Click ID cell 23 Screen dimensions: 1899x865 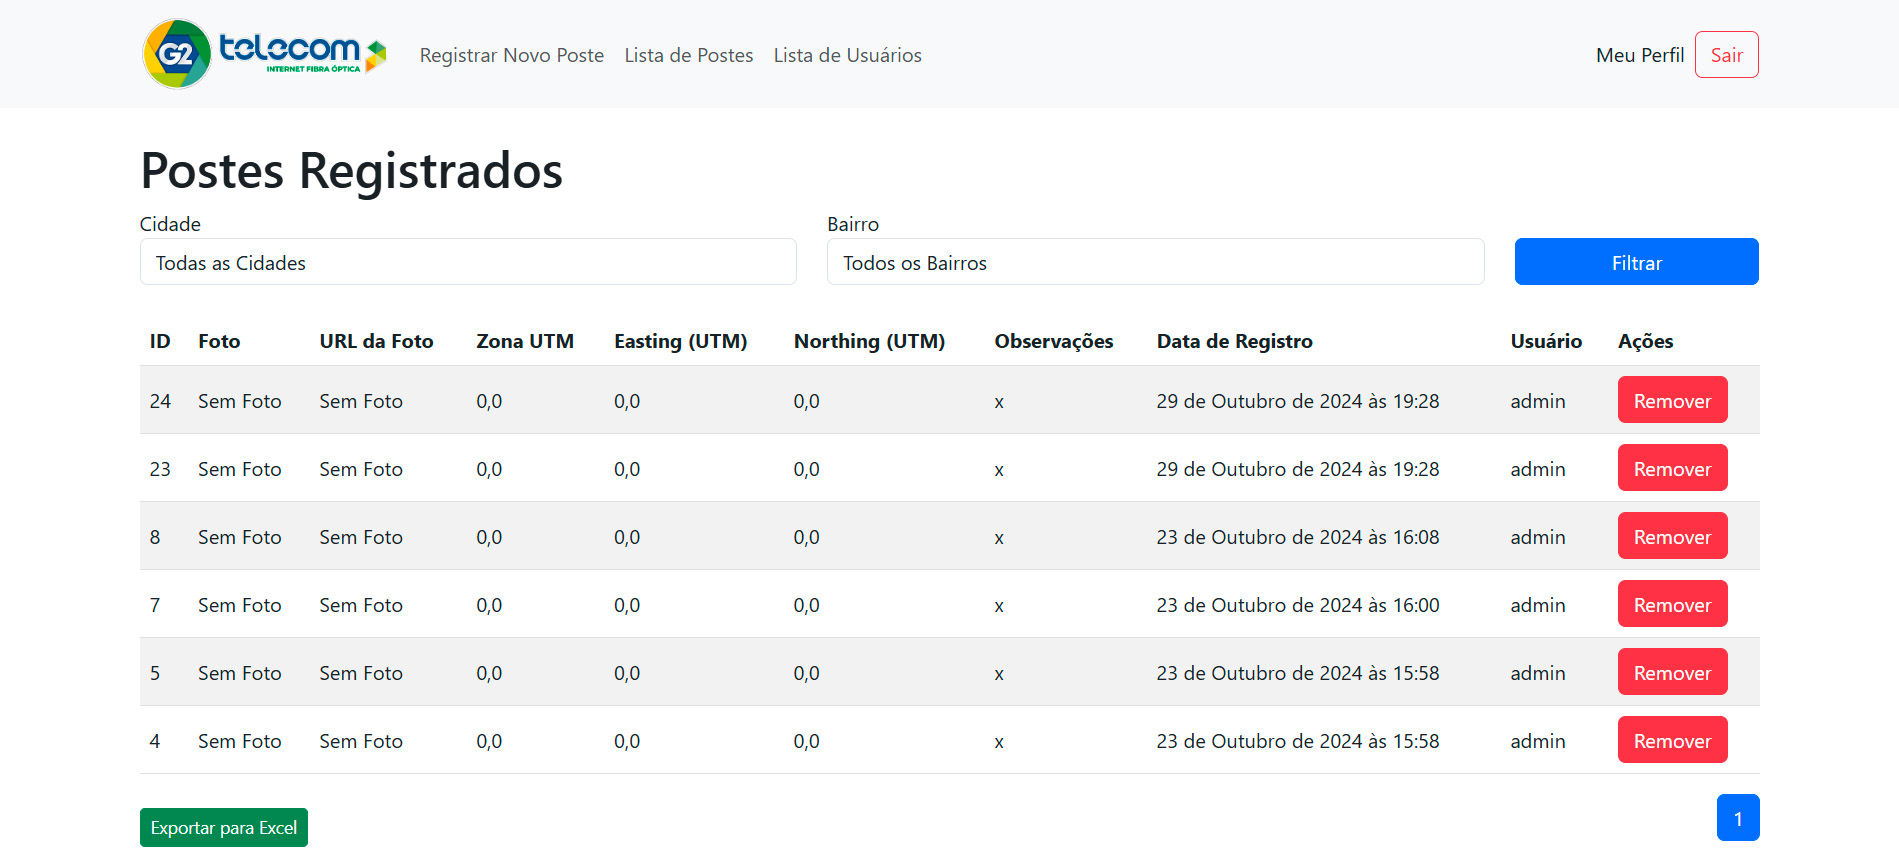tap(160, 469)
